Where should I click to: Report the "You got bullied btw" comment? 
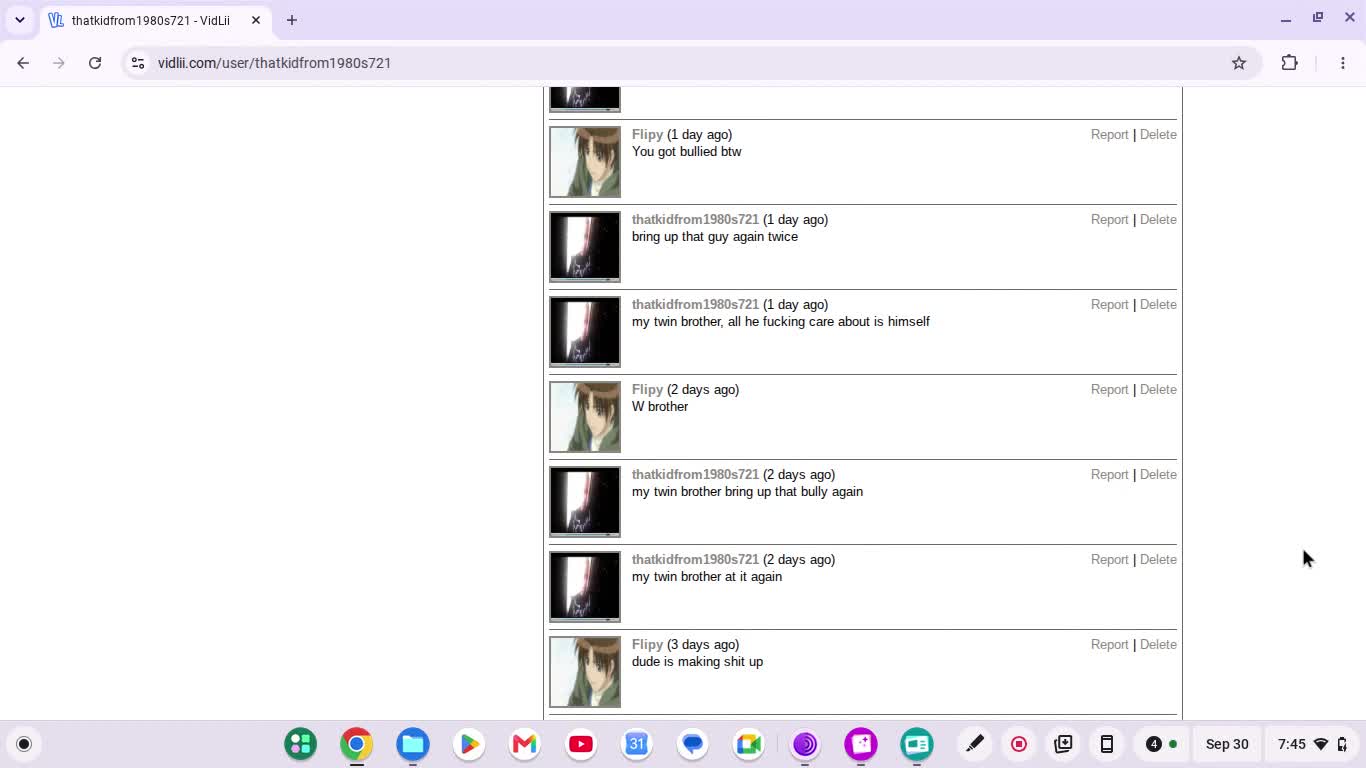[x=1109, y=135]
